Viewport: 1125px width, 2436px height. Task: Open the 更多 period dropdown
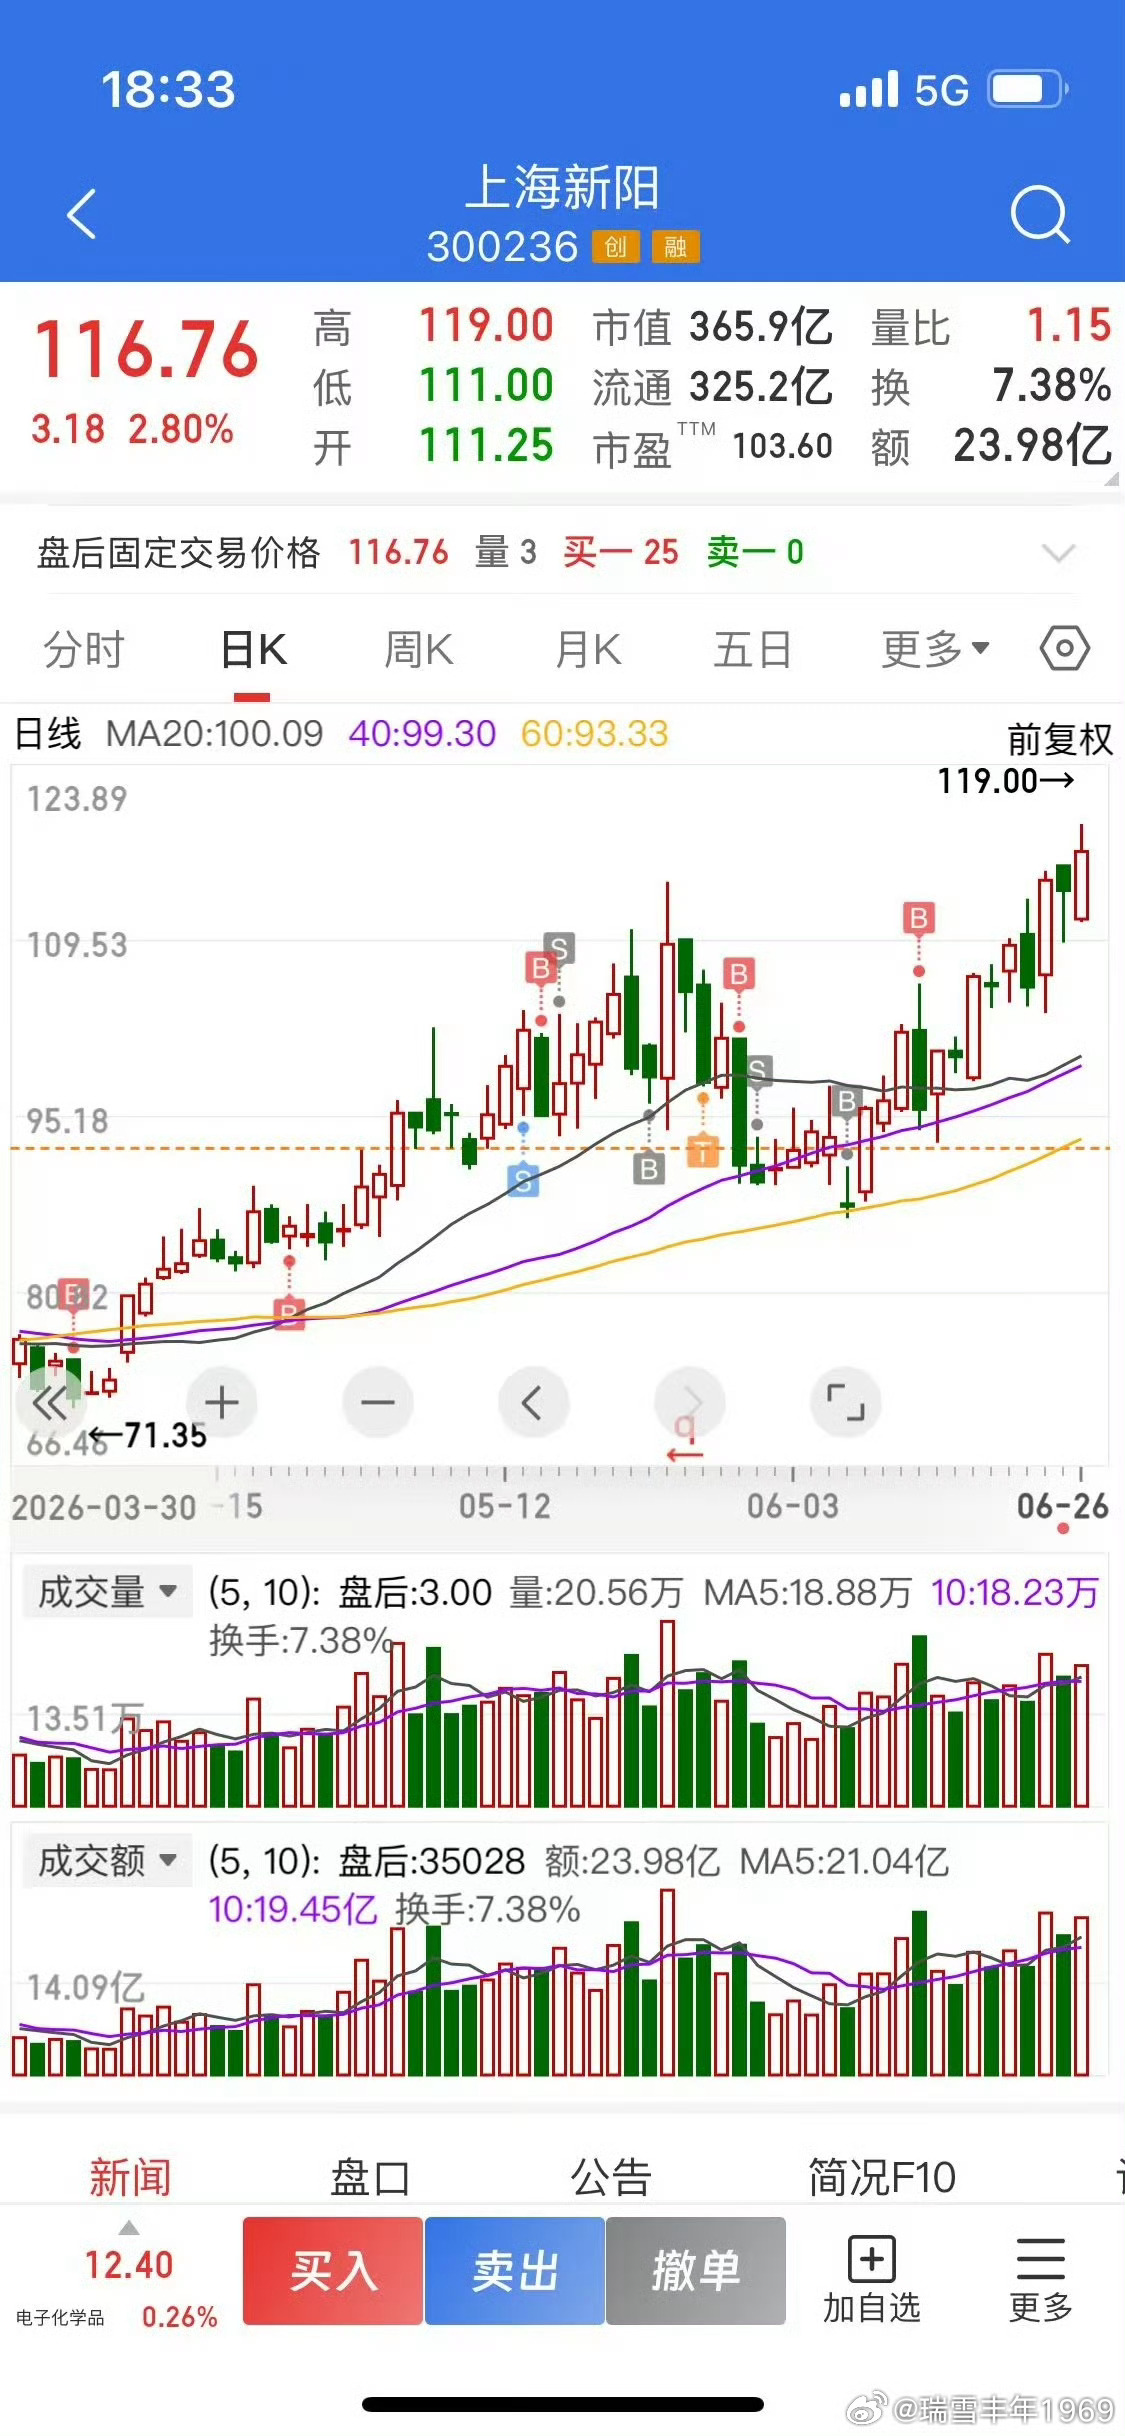935,649
